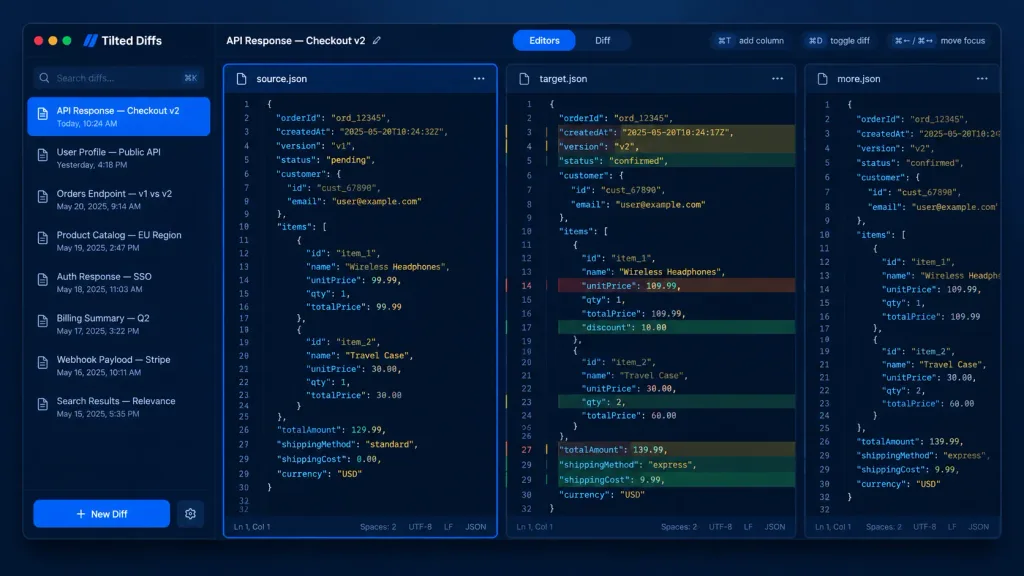Click the file icon beside target.json
The image size is (1024, 576).
pyautogui.click(x=524, y=79)
